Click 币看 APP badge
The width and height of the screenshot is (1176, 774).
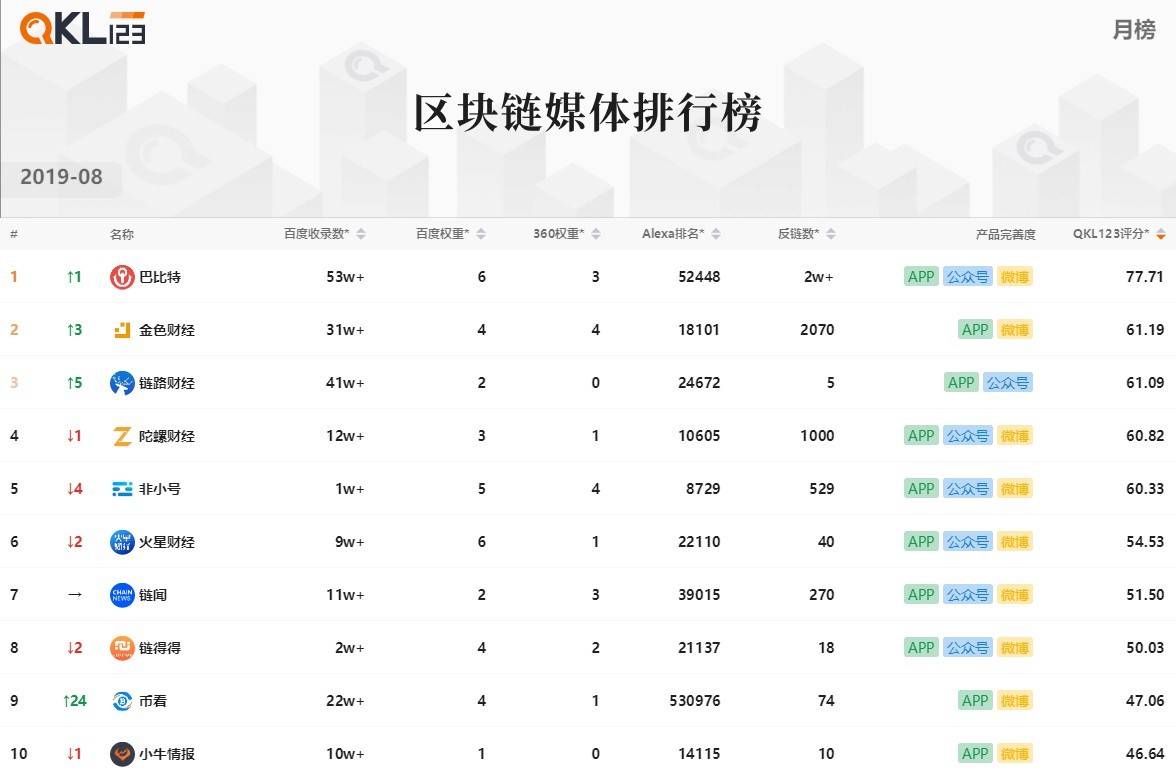pyautogui.click(x=975, y=700)
